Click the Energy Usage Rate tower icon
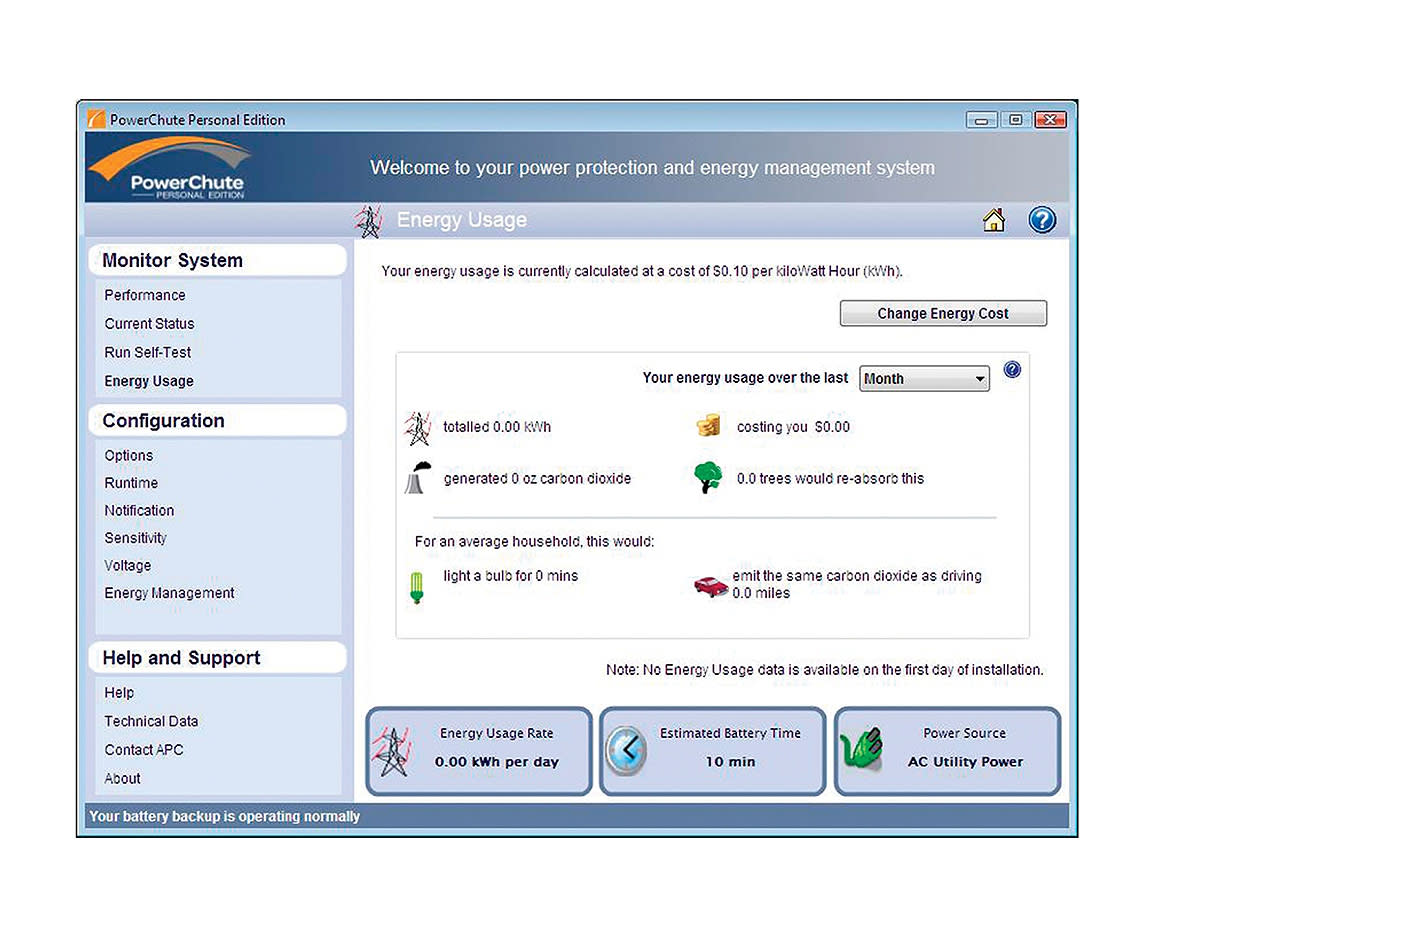 (393, 750)
